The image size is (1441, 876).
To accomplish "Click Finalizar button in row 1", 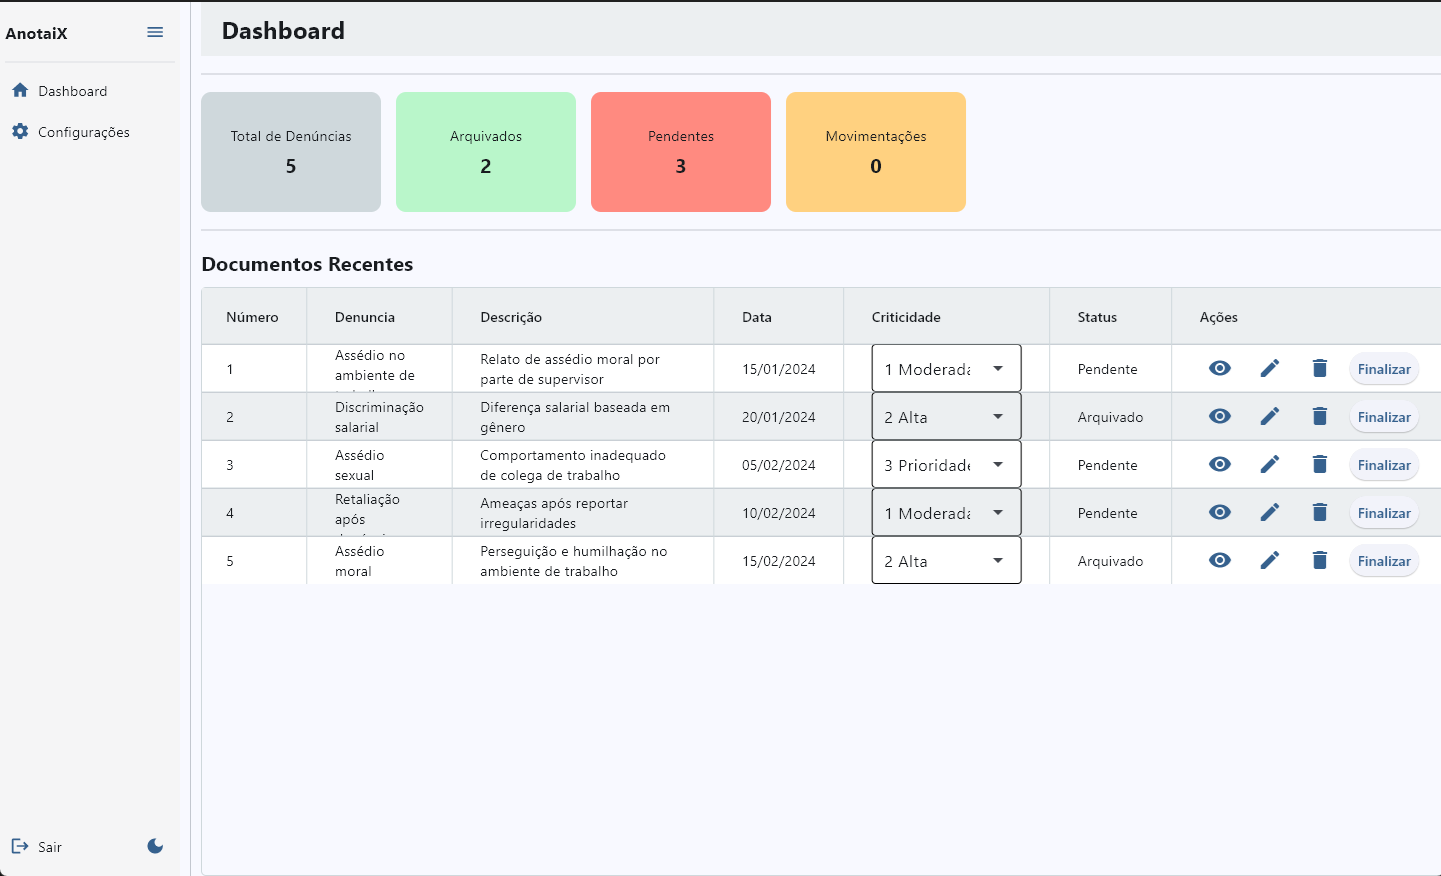I will click(1384, 369).
